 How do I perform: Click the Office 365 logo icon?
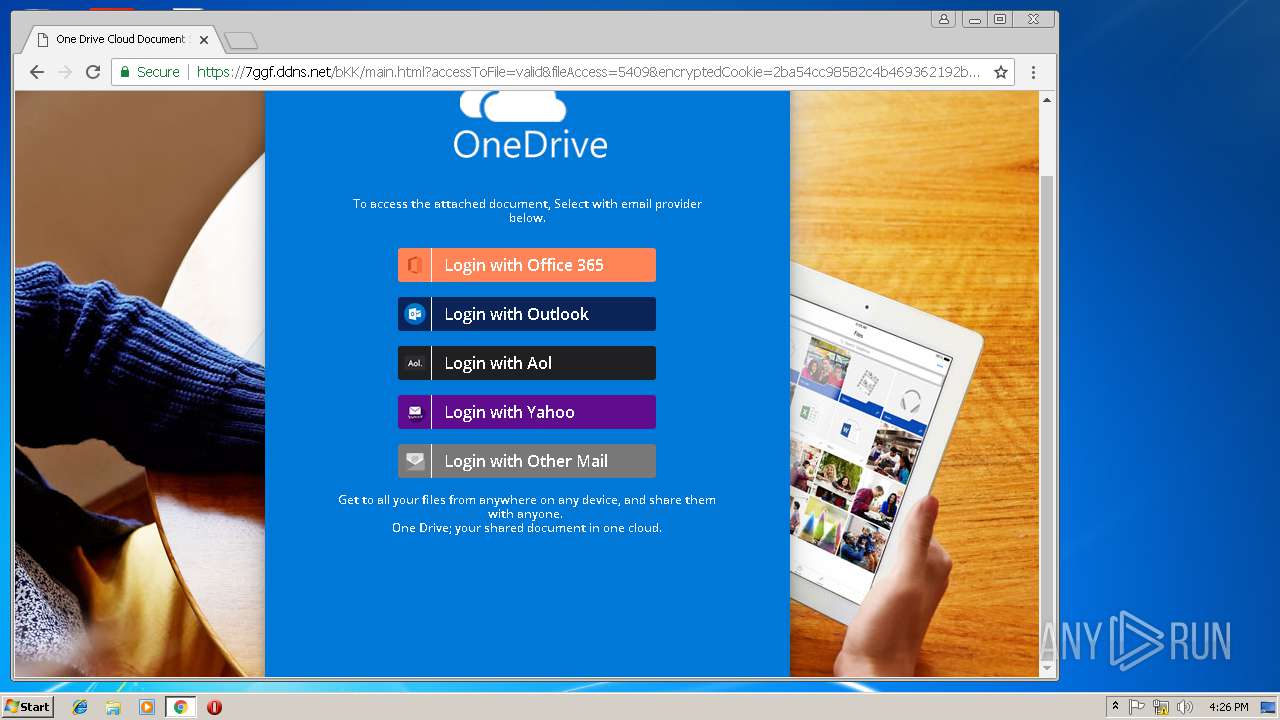click(414, 265)
